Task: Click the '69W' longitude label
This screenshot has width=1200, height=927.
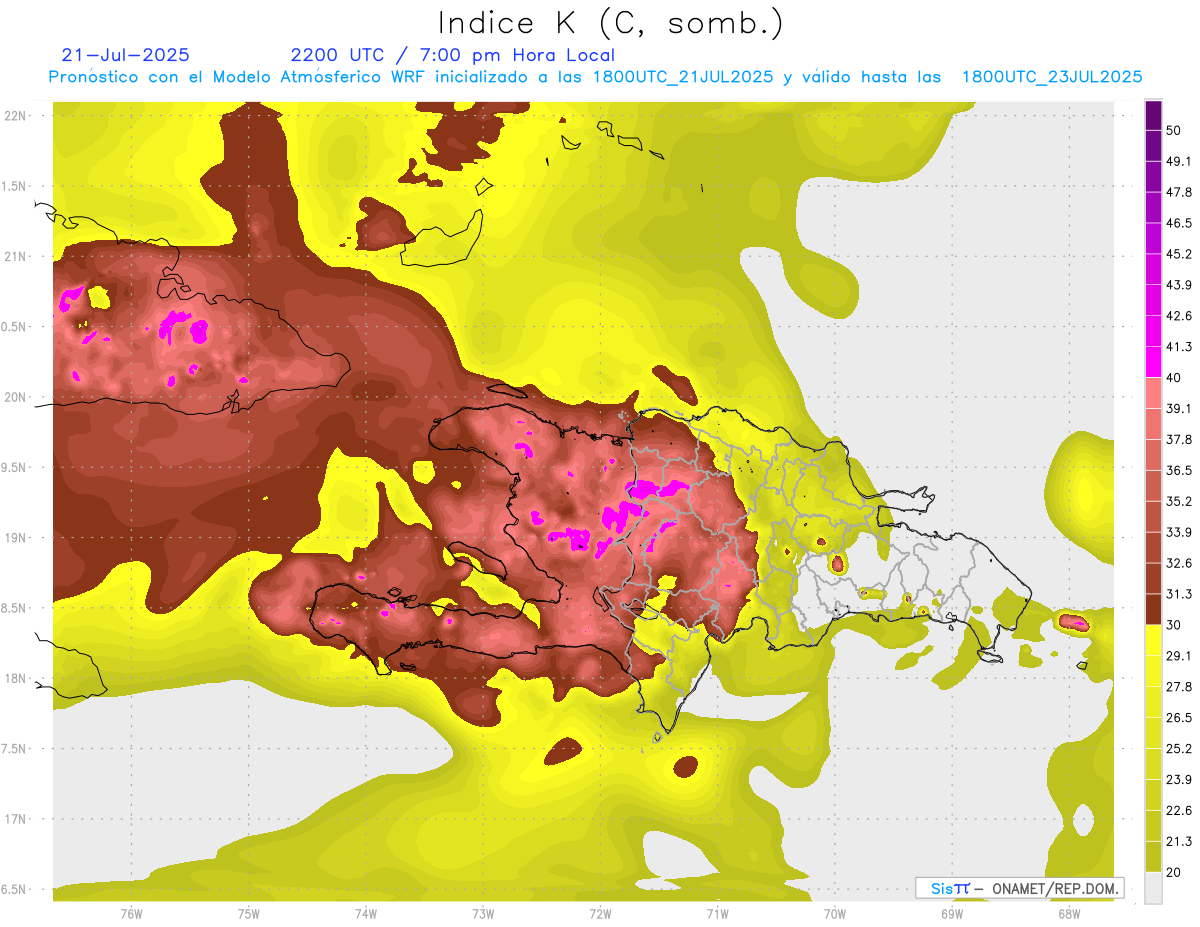Action: 952,913
